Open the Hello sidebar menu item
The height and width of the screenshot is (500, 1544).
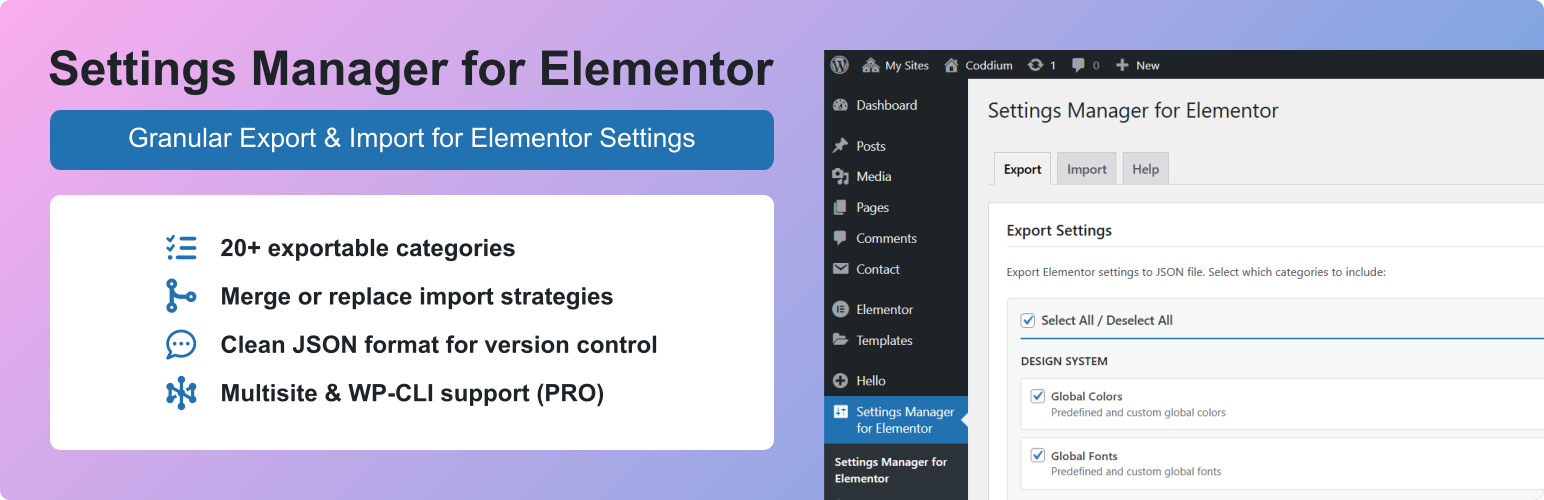coord(870,380)
